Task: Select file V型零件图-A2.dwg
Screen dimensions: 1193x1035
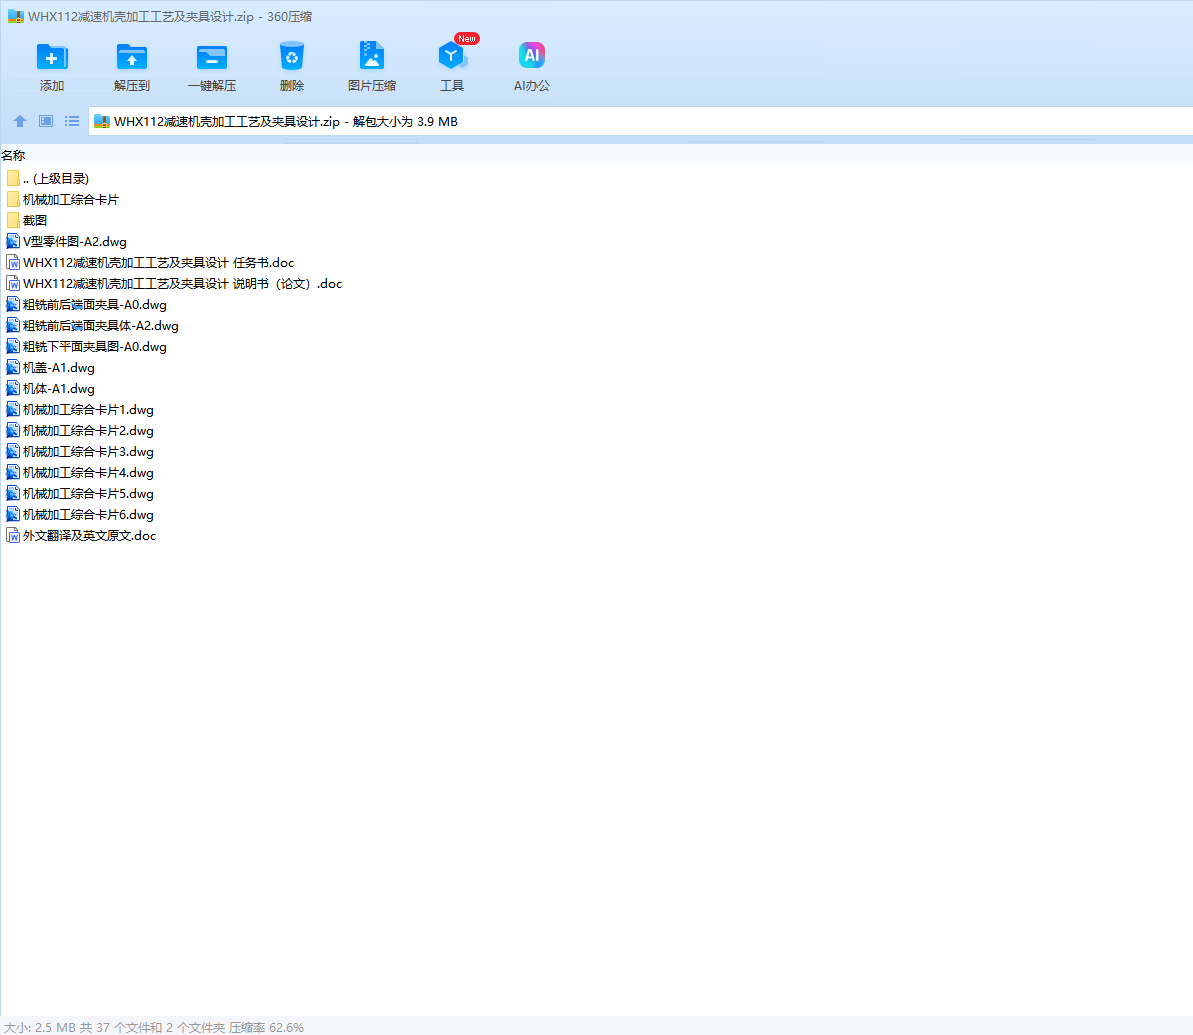Action: (66, 241)
